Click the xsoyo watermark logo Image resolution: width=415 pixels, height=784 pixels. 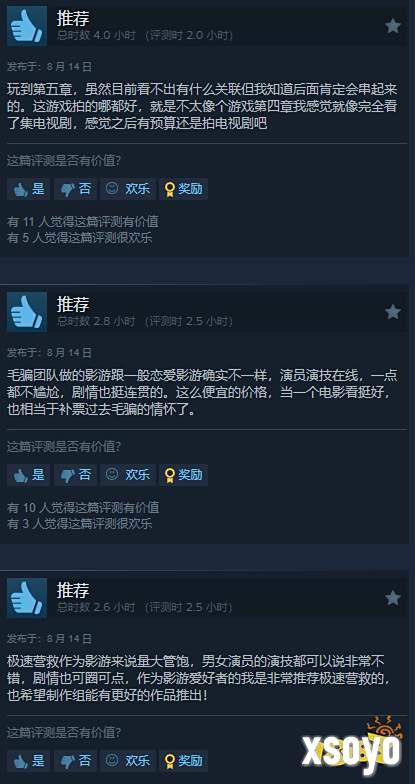click(352, 748)
